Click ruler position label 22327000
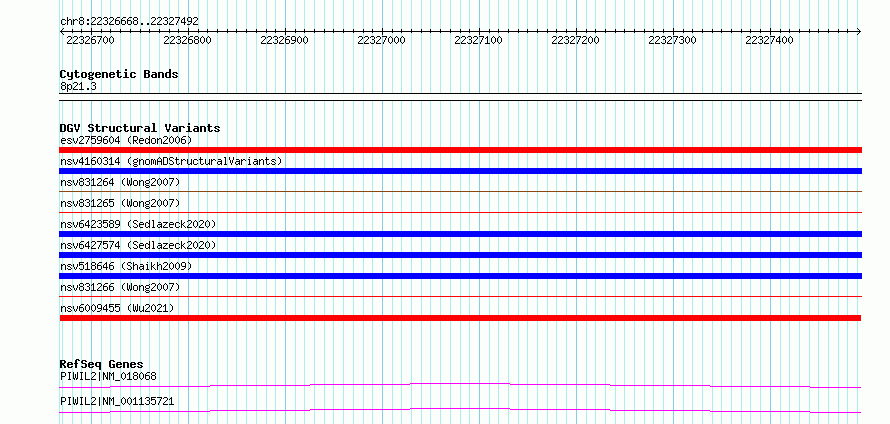This screenshot has width=890, height=424. coord(381,40)
